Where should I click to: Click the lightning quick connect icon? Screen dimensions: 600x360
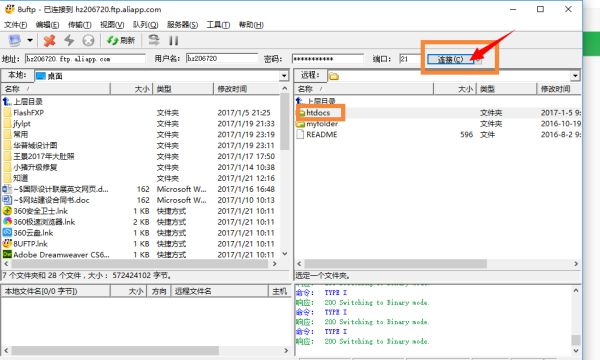point(69,40)
